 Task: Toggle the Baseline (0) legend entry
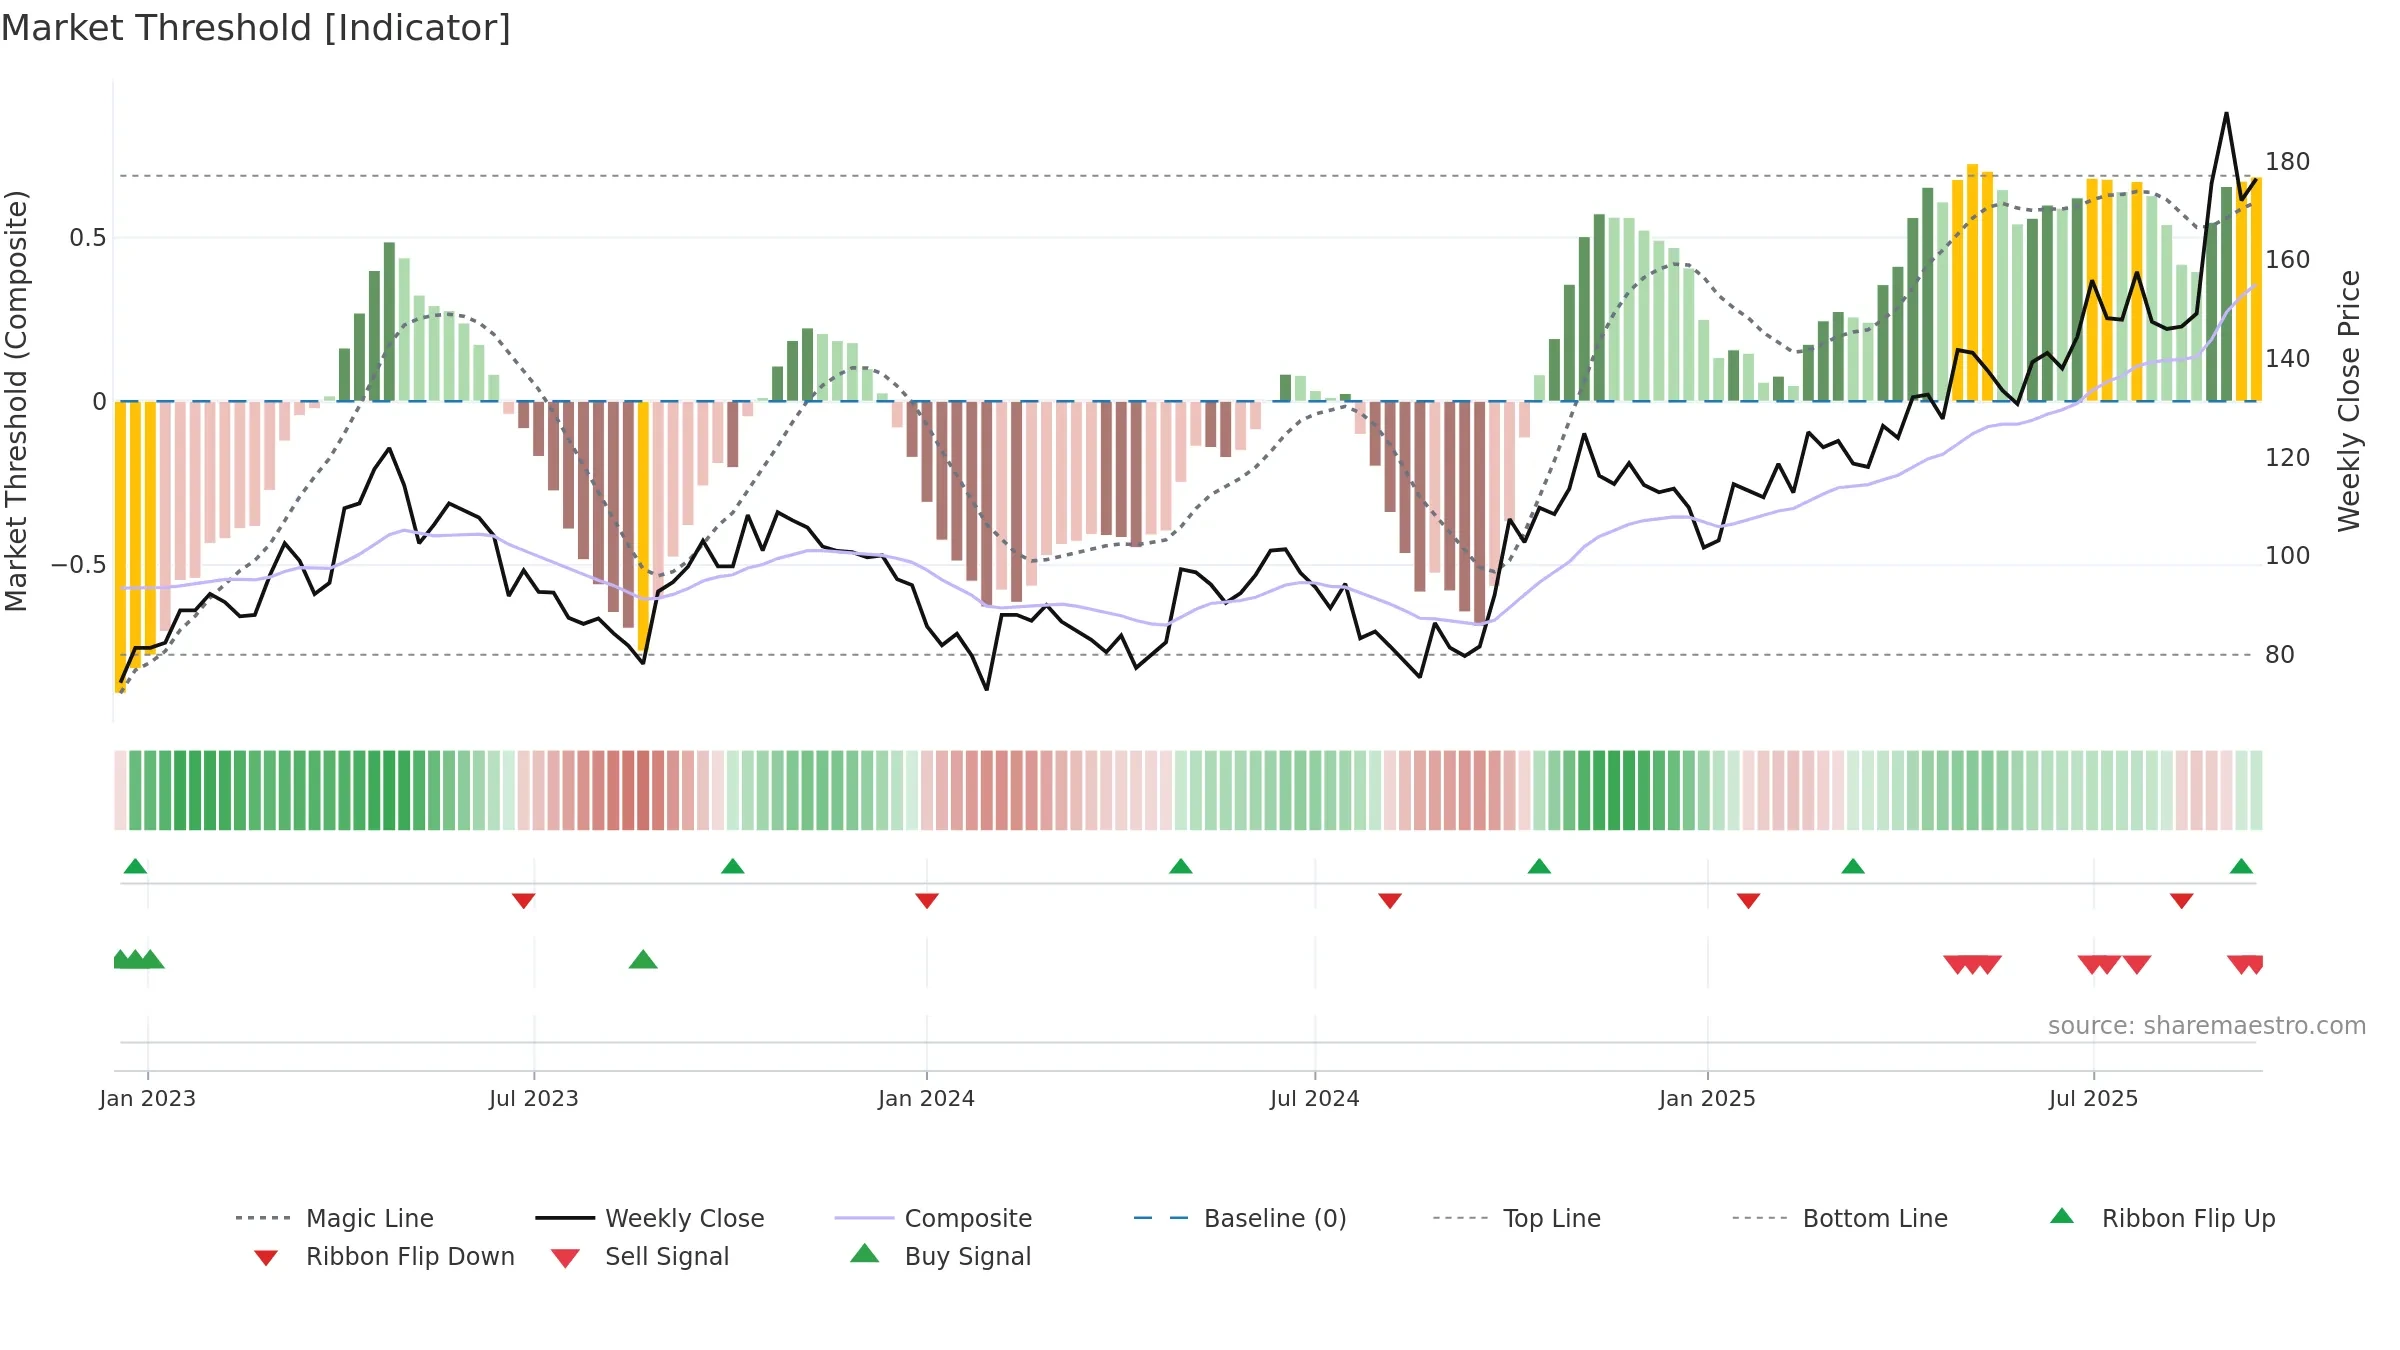[1240, 1218]
